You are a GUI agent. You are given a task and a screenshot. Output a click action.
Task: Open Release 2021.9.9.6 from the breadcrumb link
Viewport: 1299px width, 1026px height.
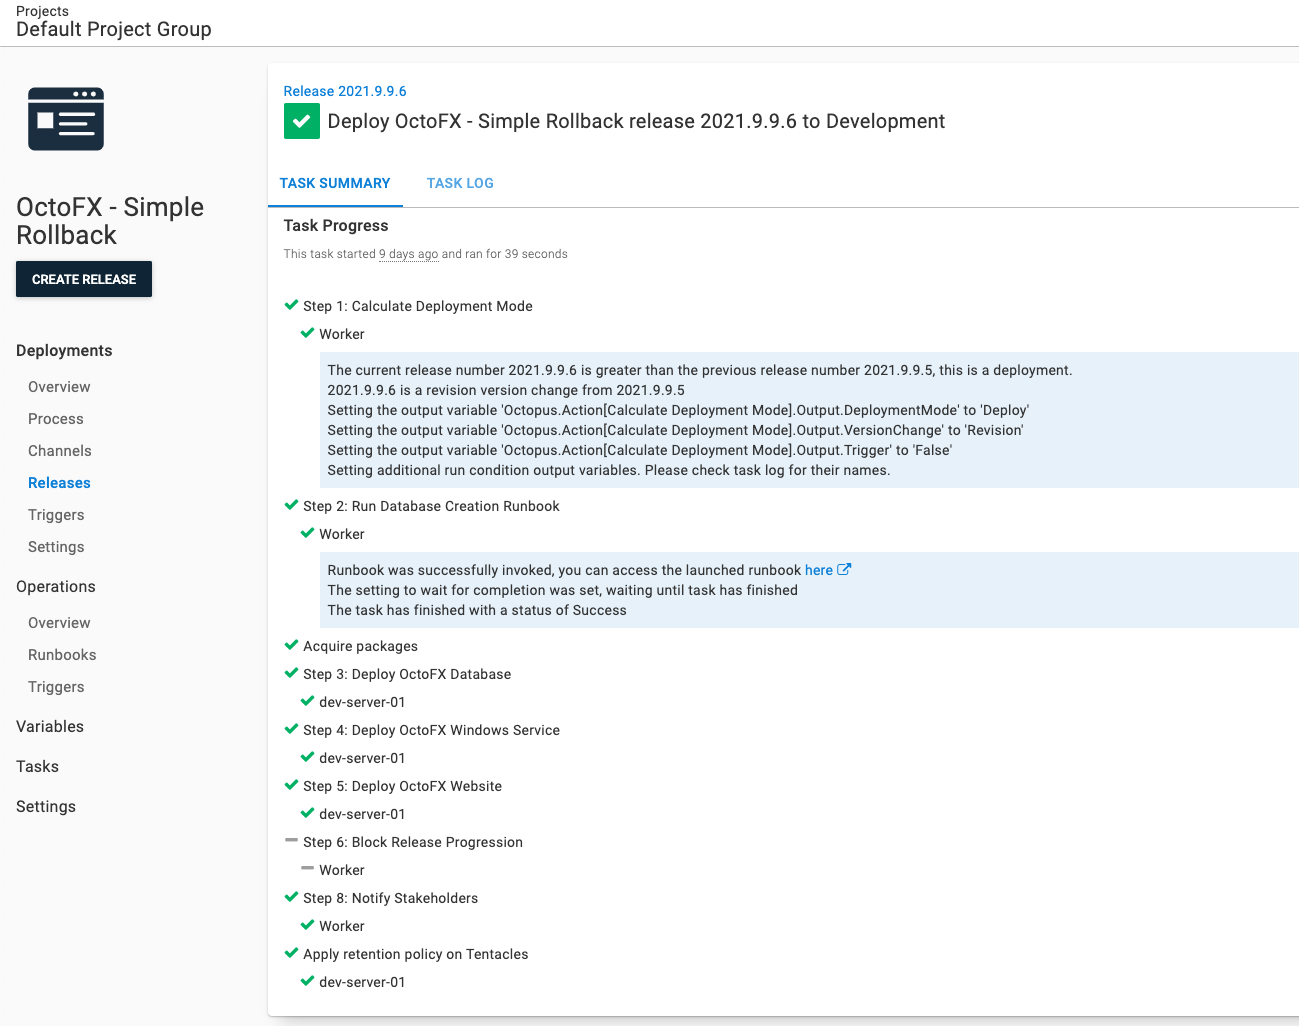(345, 90)
